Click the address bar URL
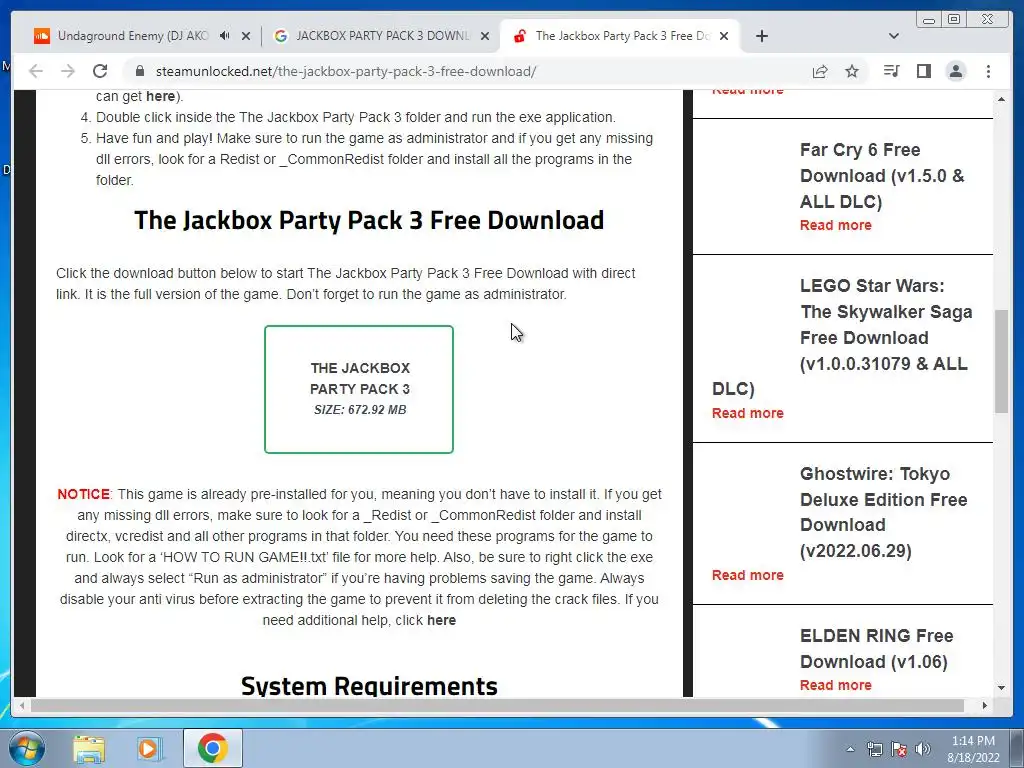 click(345, 71)
